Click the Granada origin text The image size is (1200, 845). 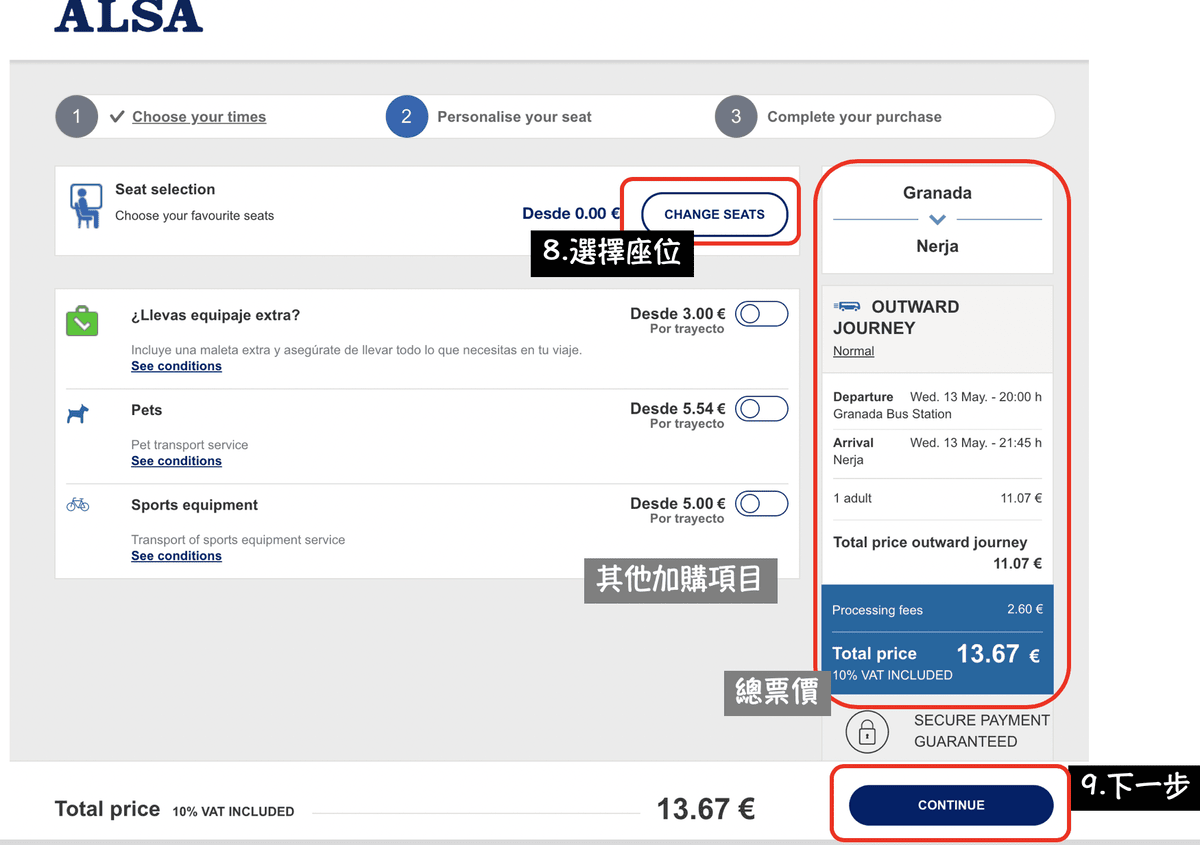[x=937, y=193]
